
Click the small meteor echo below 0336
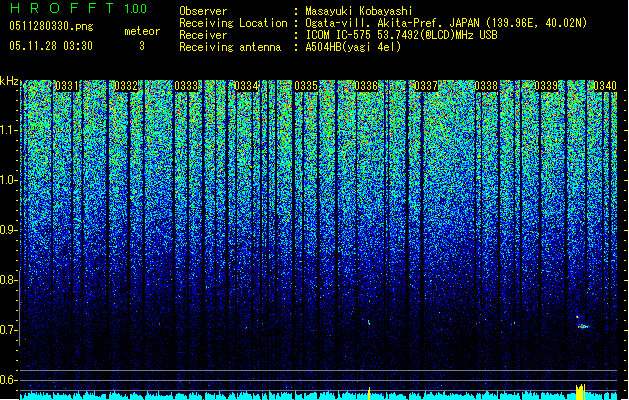coord(369,321)
